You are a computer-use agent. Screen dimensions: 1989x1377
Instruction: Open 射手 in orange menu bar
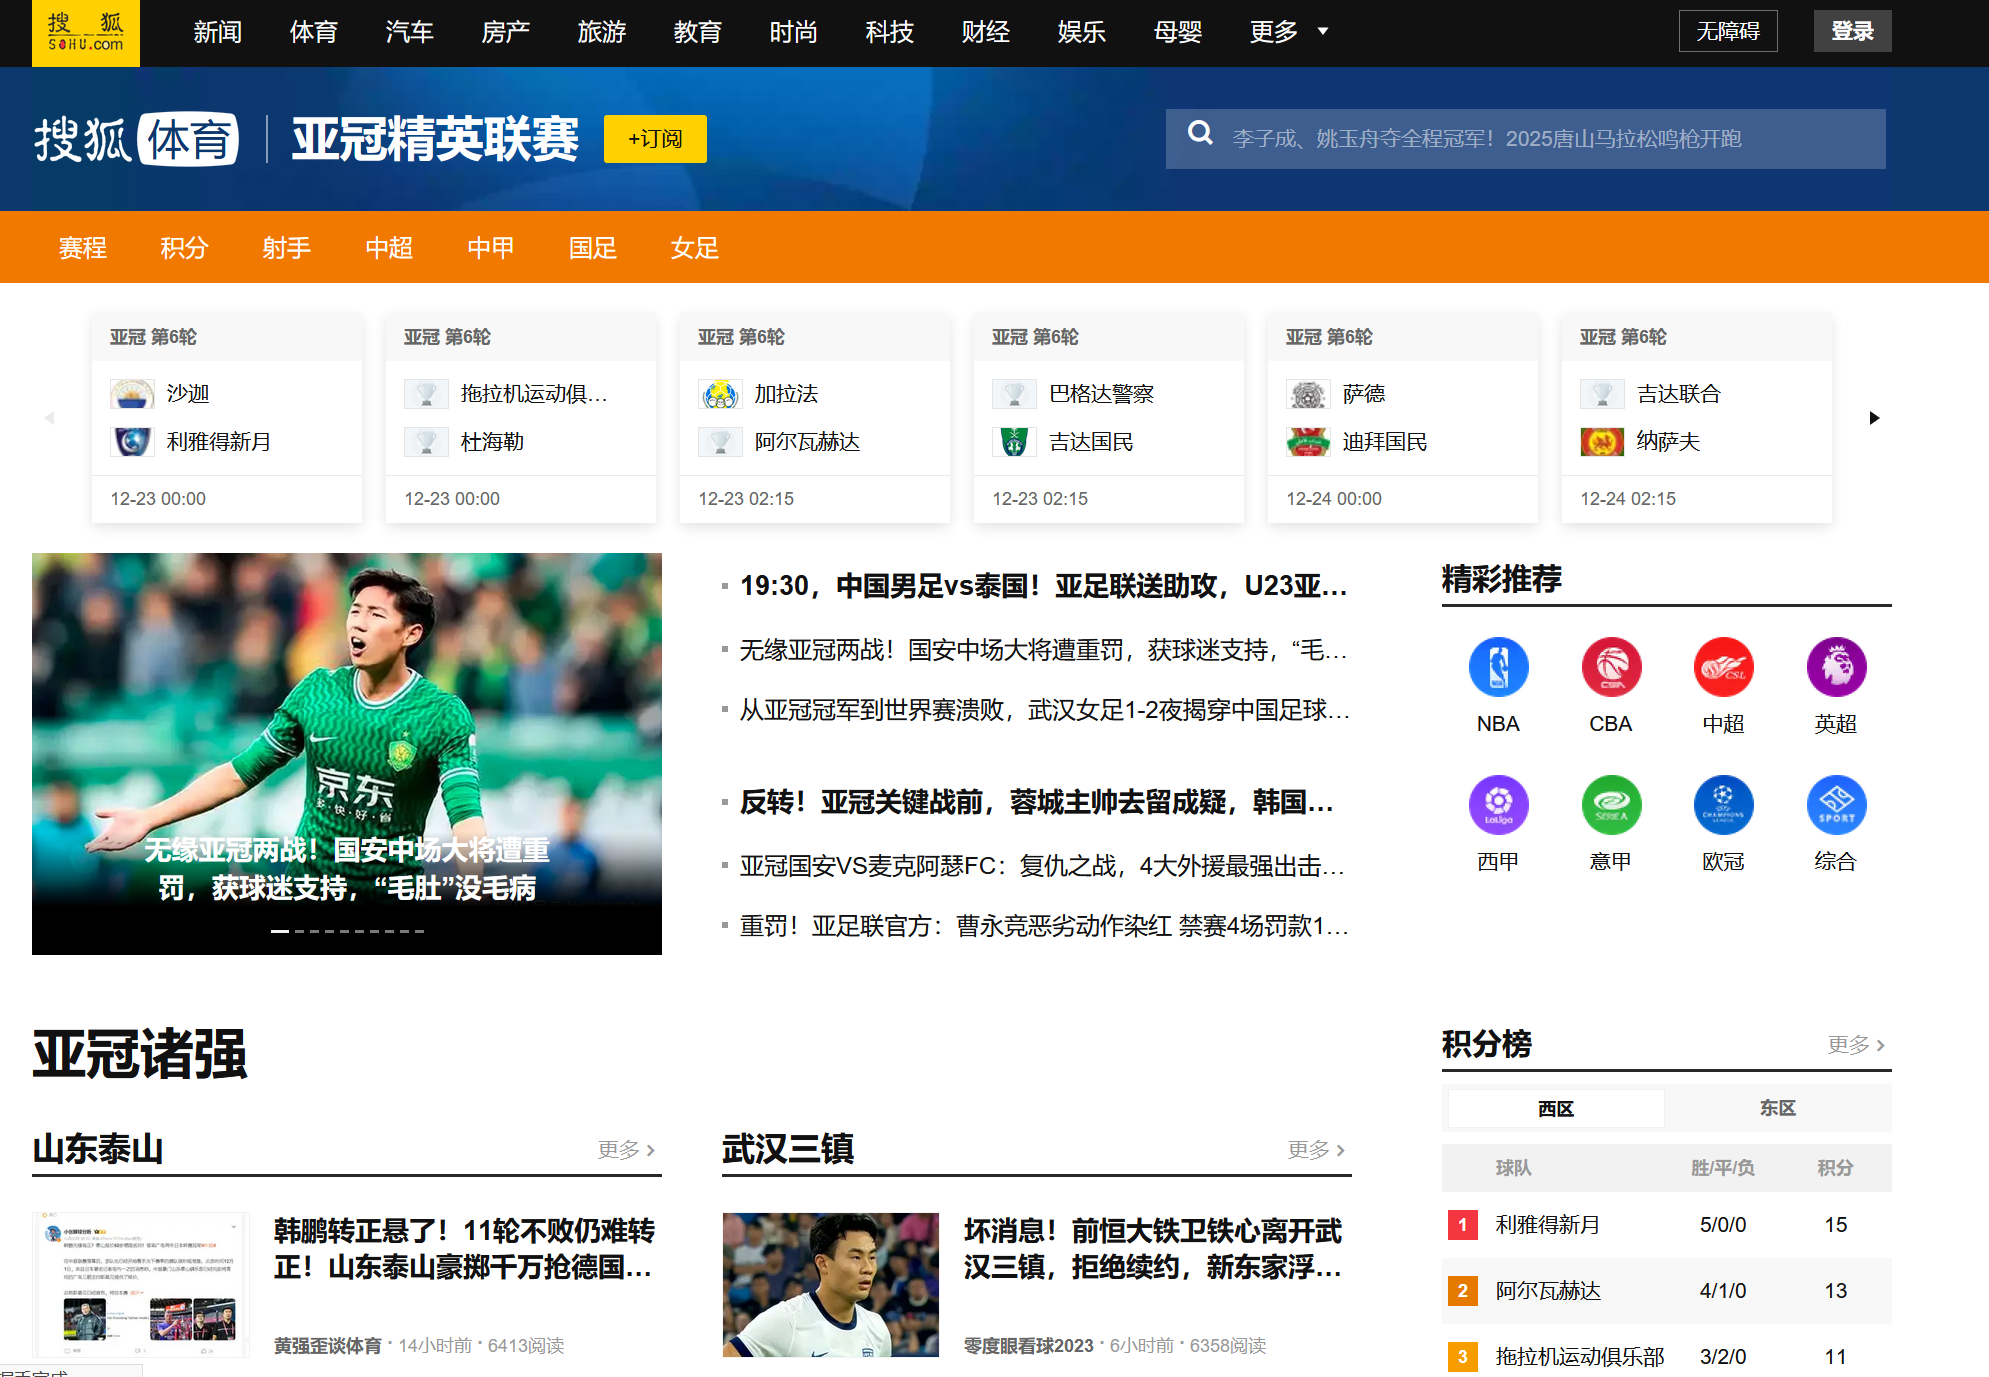click(x=287, y=247)
